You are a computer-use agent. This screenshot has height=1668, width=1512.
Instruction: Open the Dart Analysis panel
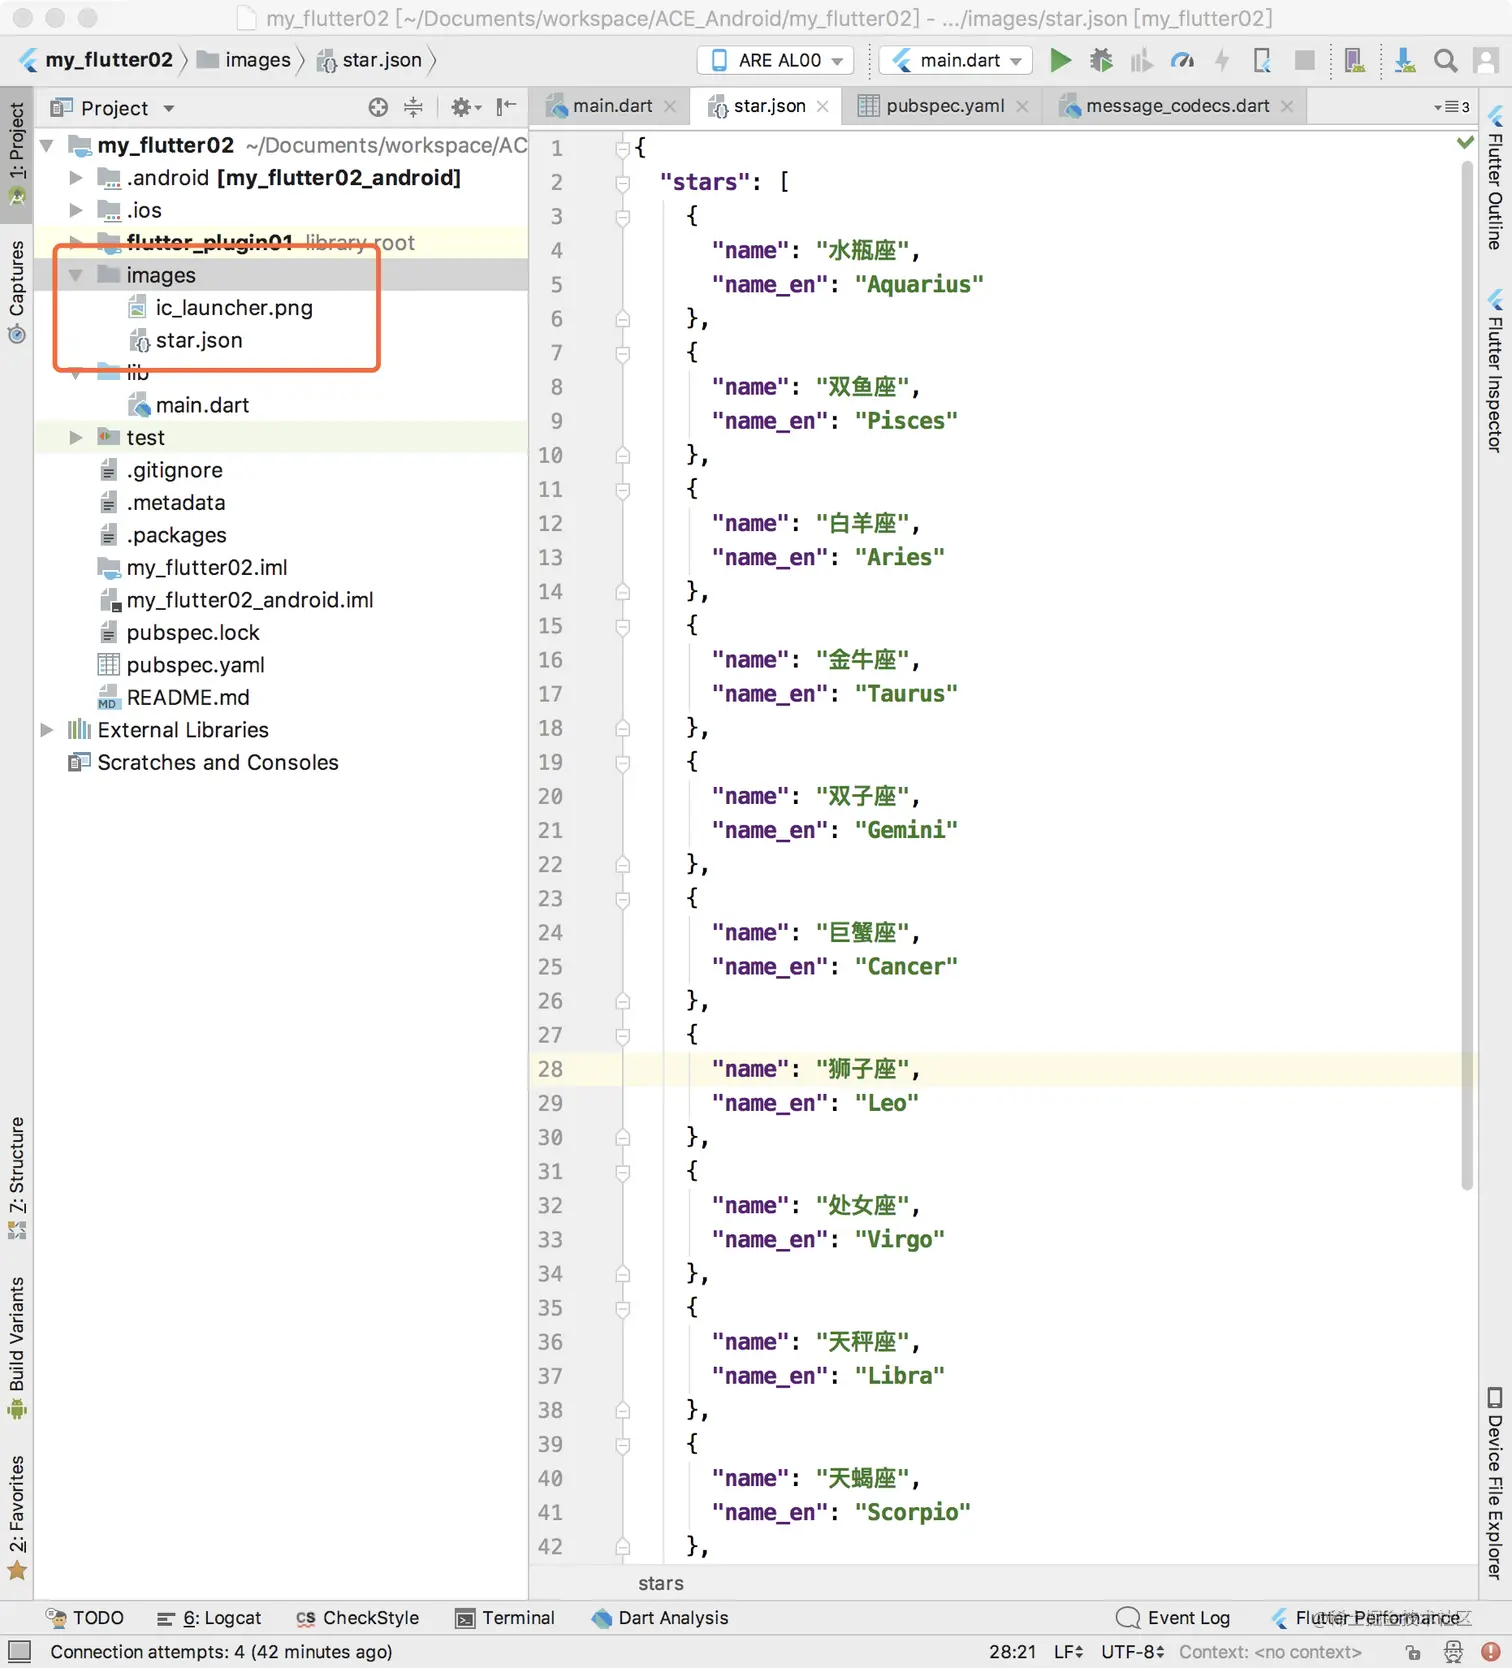(x=660, y=1618)
